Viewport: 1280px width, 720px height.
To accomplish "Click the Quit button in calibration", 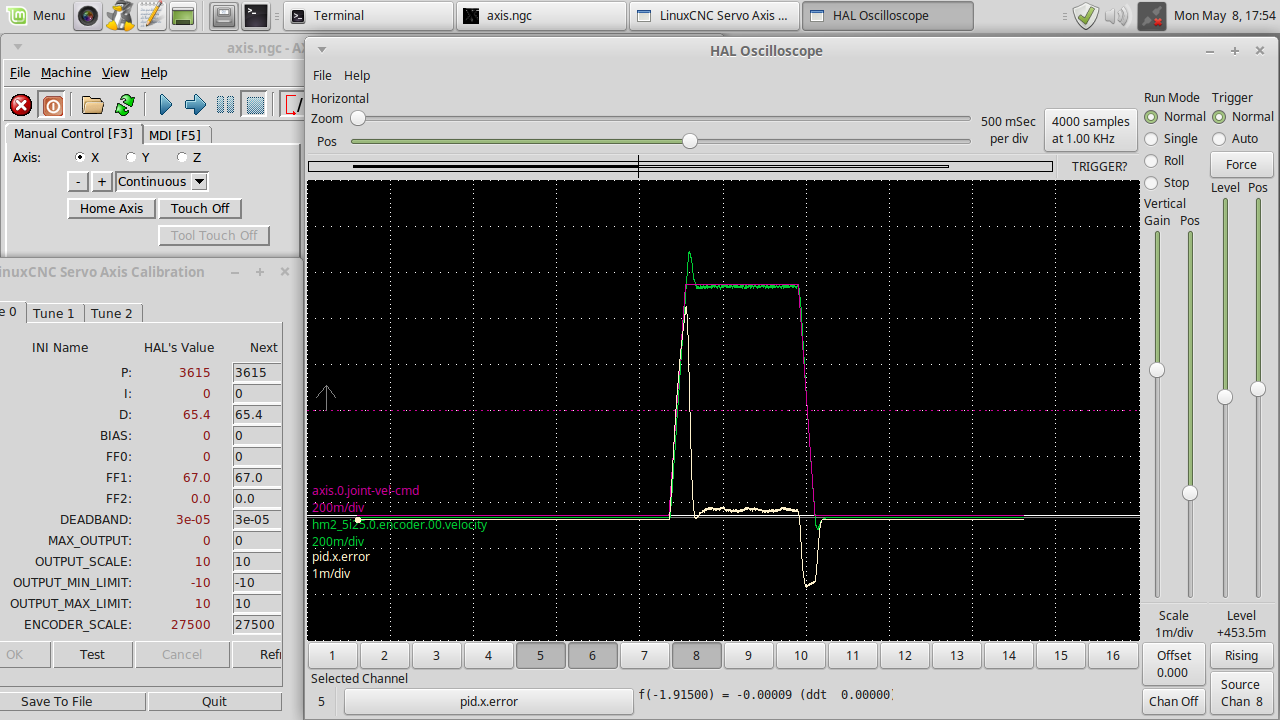I will 214,701.
